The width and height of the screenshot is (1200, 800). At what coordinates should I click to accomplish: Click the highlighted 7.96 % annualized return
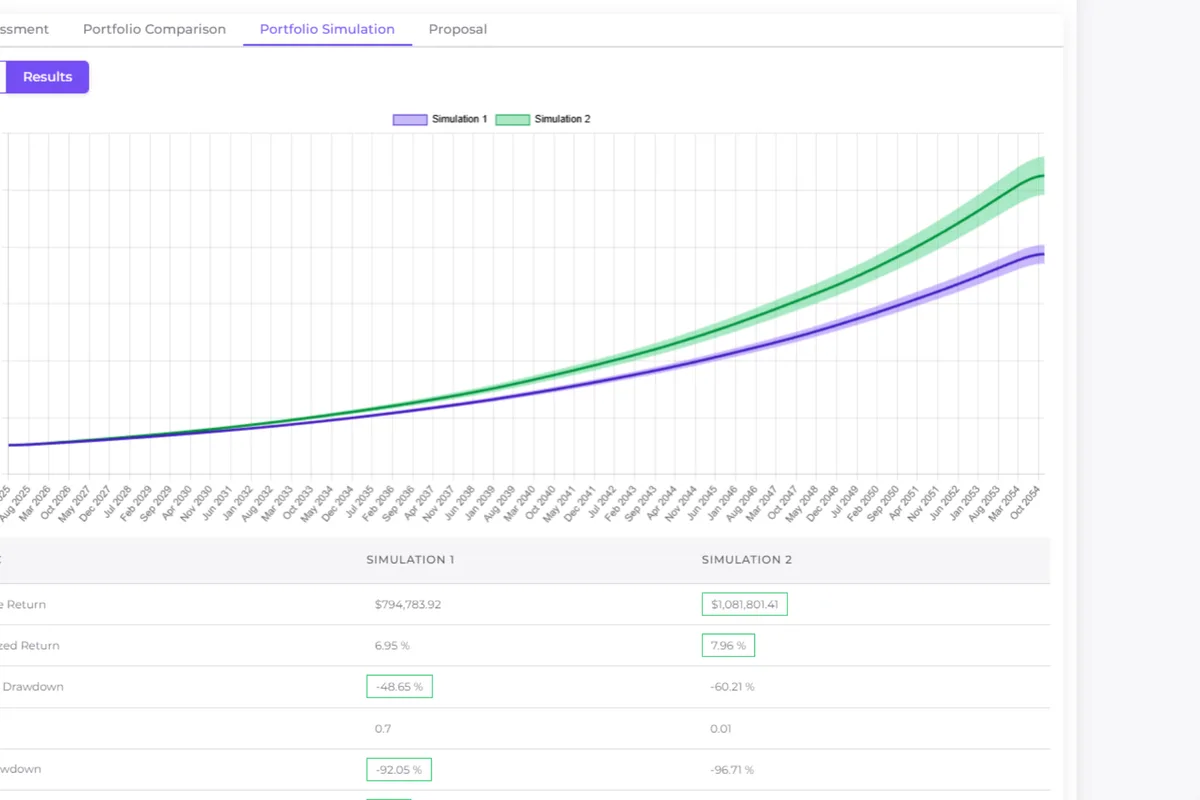(x=728, y=646)
